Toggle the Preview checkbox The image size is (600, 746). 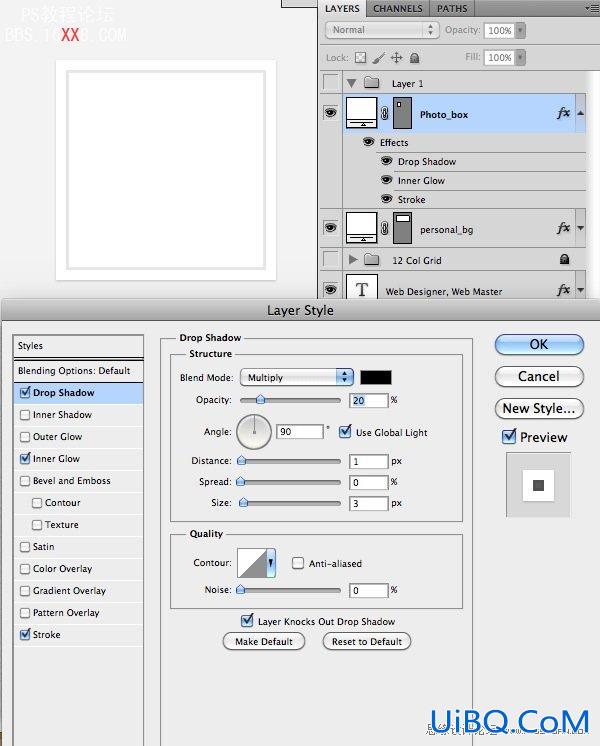coord(509,436)
